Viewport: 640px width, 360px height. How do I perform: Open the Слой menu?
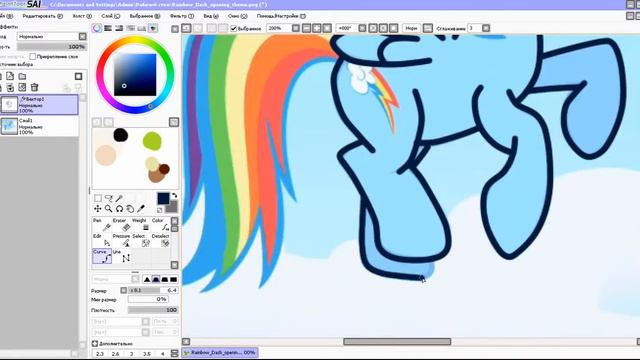point(111,16)
